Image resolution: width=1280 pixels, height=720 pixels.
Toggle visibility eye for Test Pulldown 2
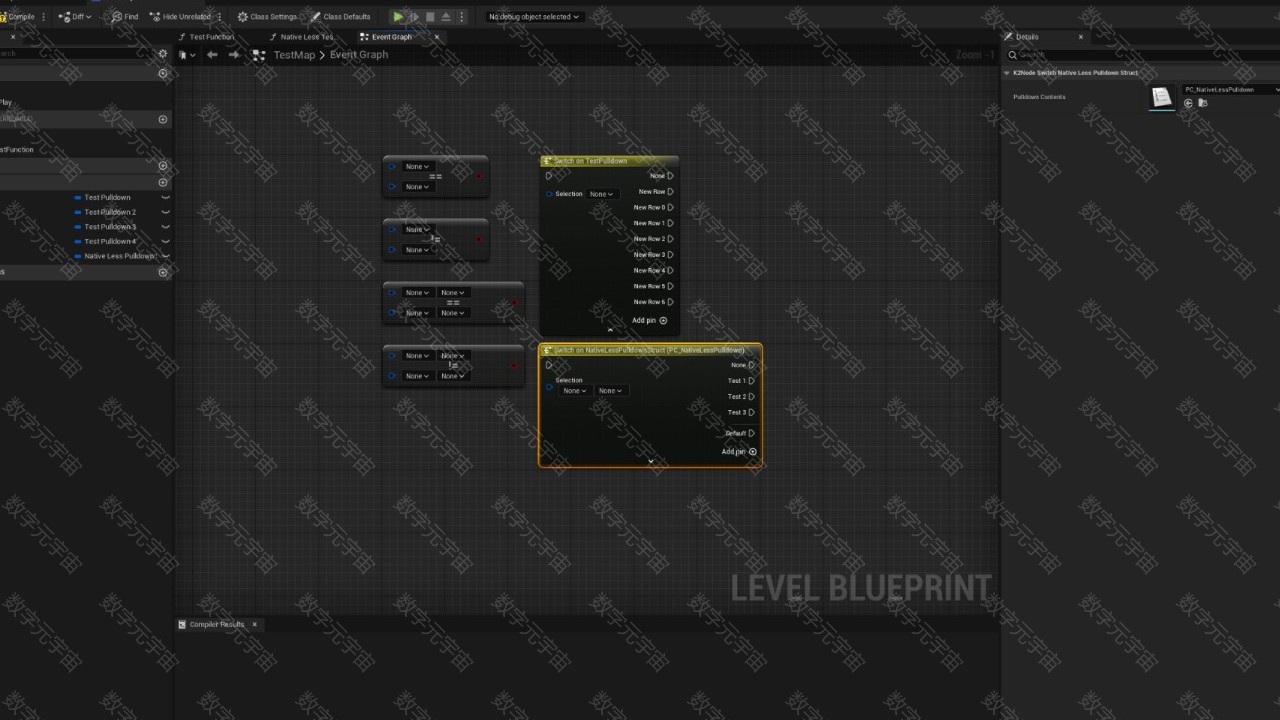click(166, 212)
